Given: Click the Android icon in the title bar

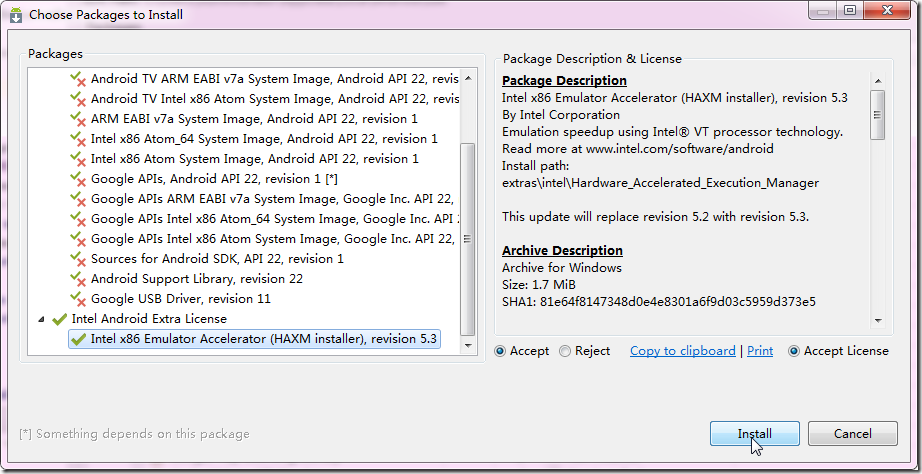Looking at the screenshot, I should (16, 14).
